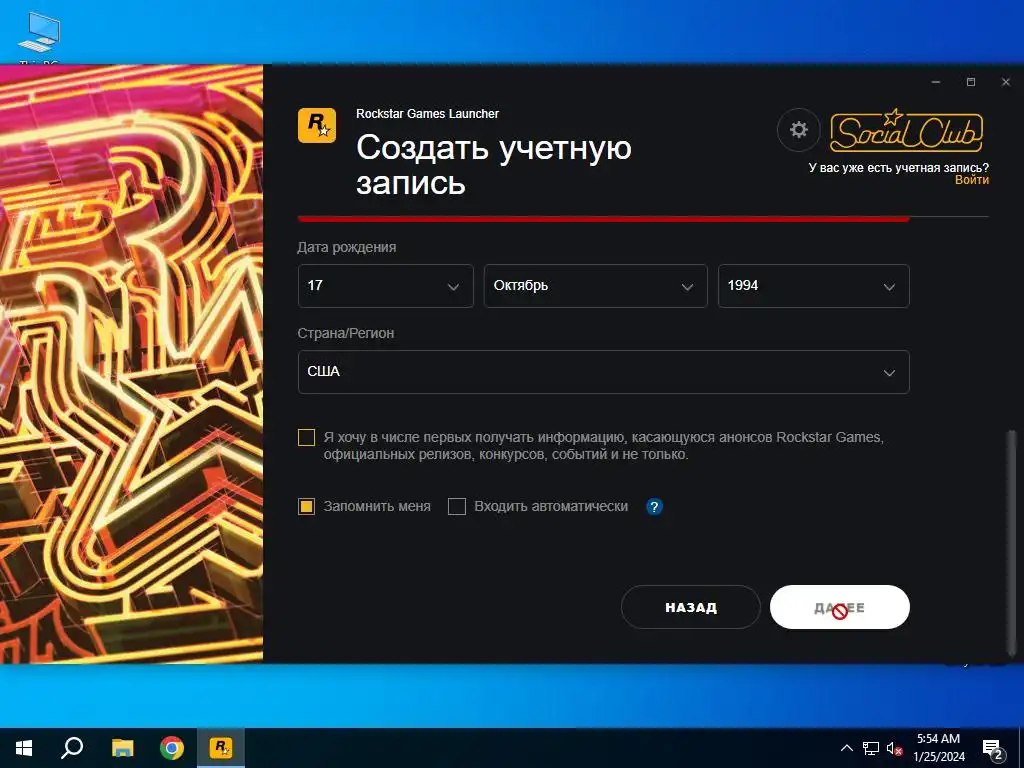The image size is (1024, 768).
Task: Click the Страна/Регион label
Action: tap(346, 333)
